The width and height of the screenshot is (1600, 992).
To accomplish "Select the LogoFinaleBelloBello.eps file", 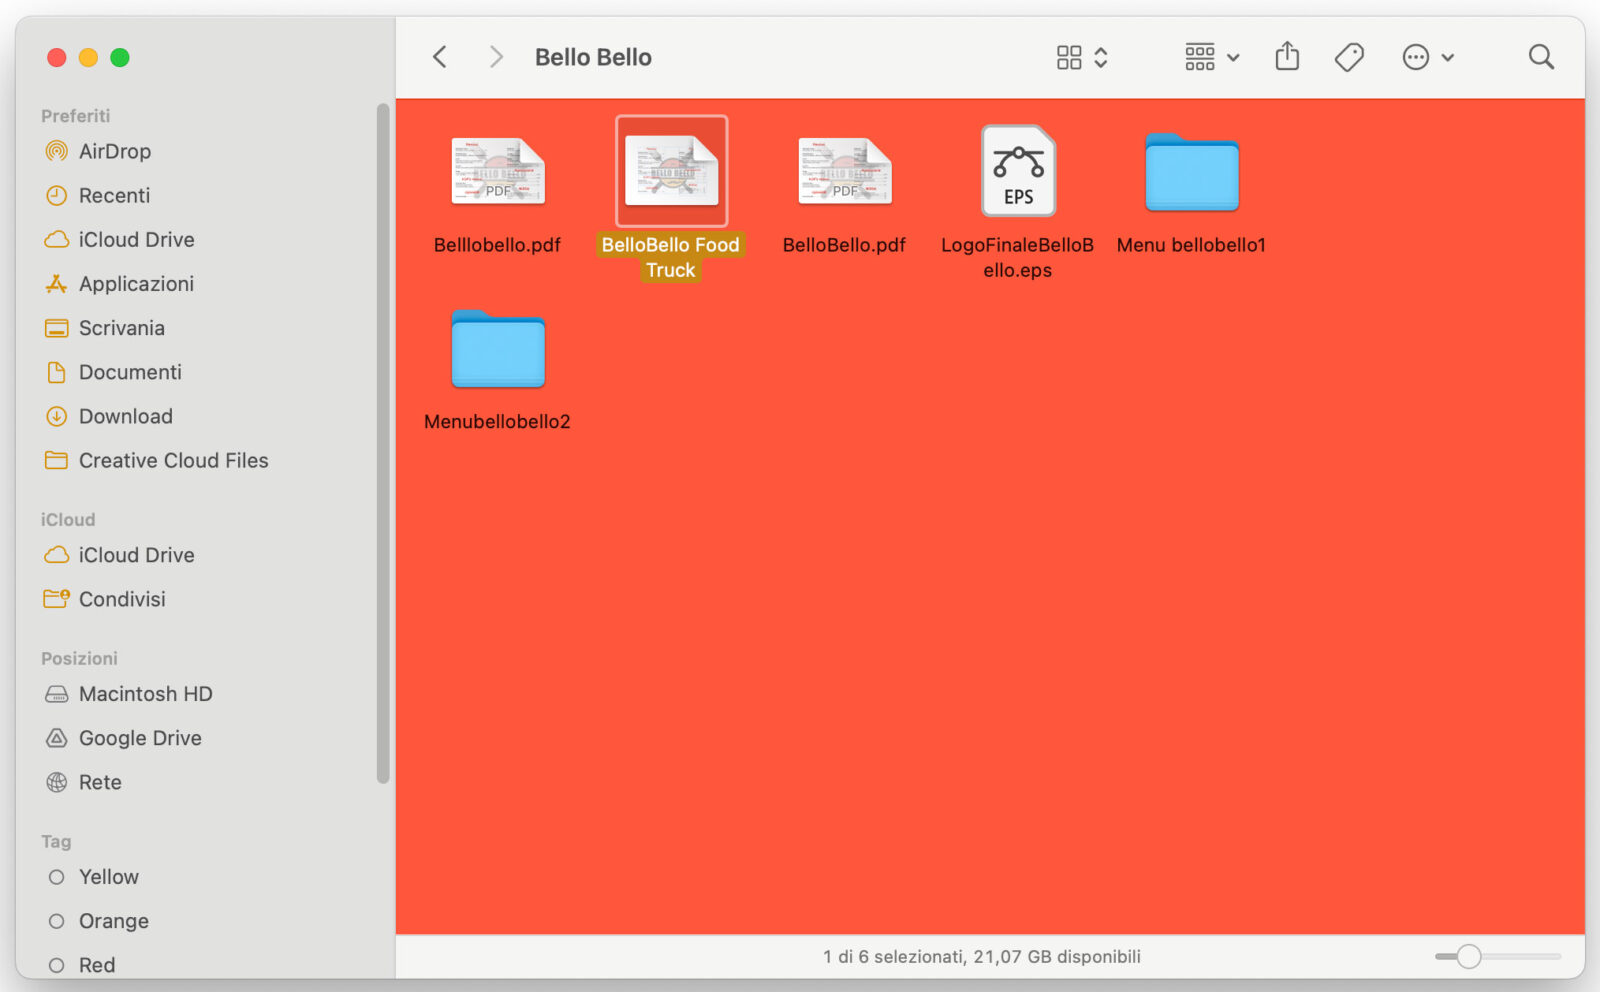I will [x=1018, y=171].
